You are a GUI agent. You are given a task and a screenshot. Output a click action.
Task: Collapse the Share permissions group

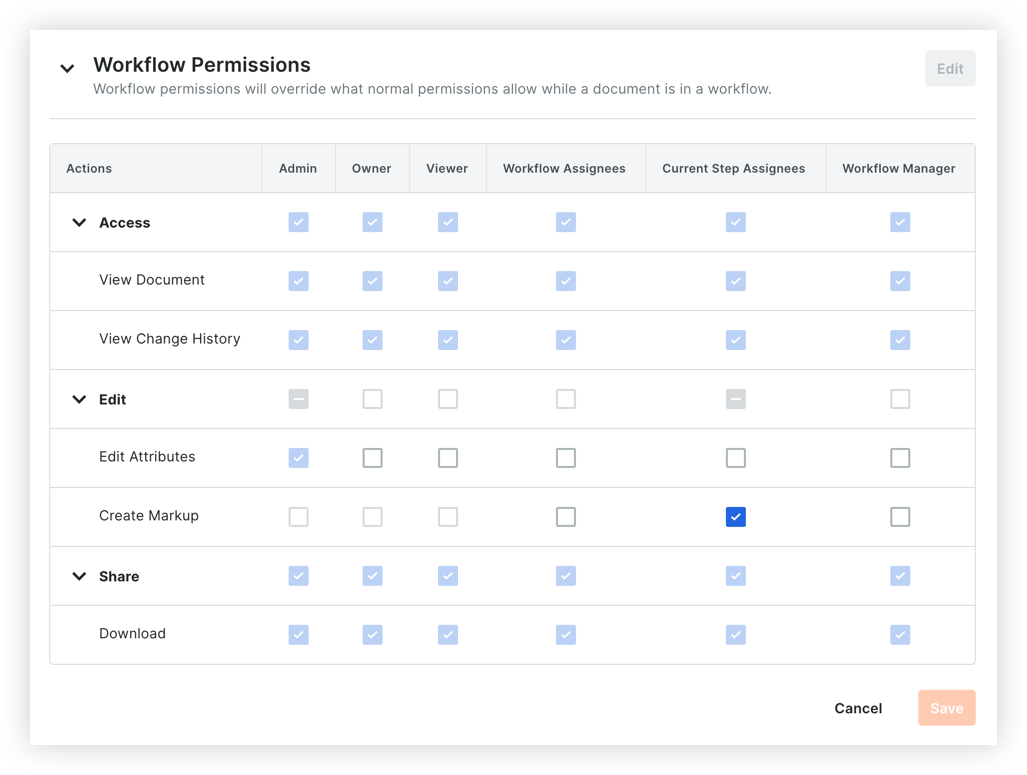click(79, 576)
